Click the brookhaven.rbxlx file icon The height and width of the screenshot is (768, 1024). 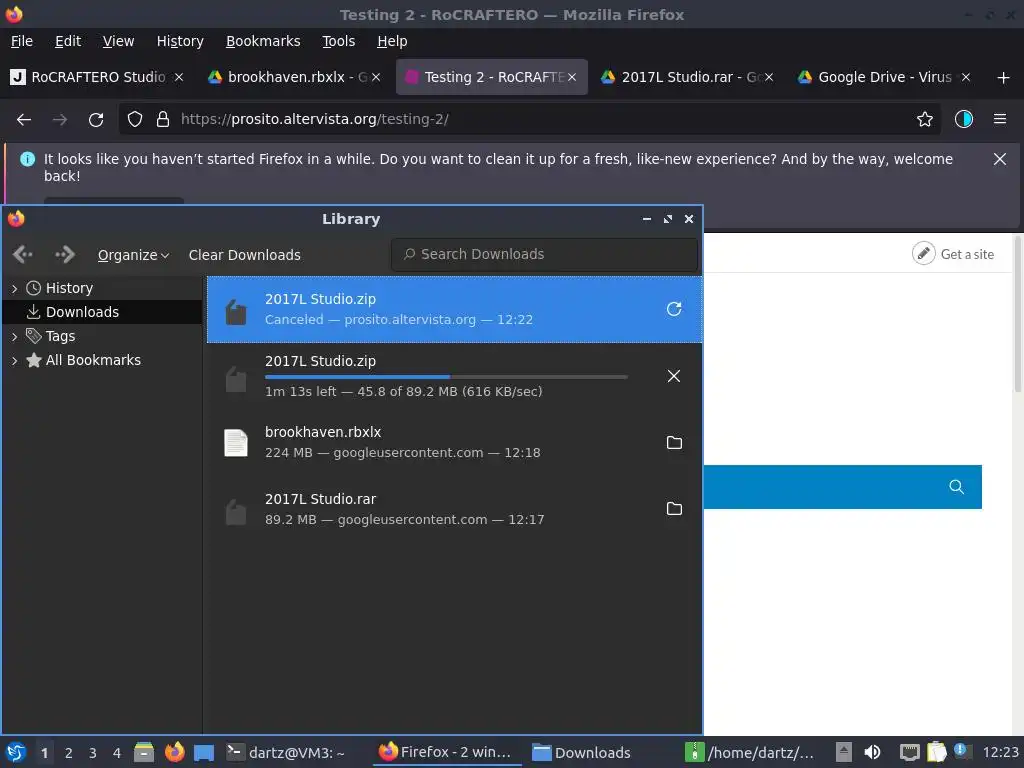coord(236,443)
